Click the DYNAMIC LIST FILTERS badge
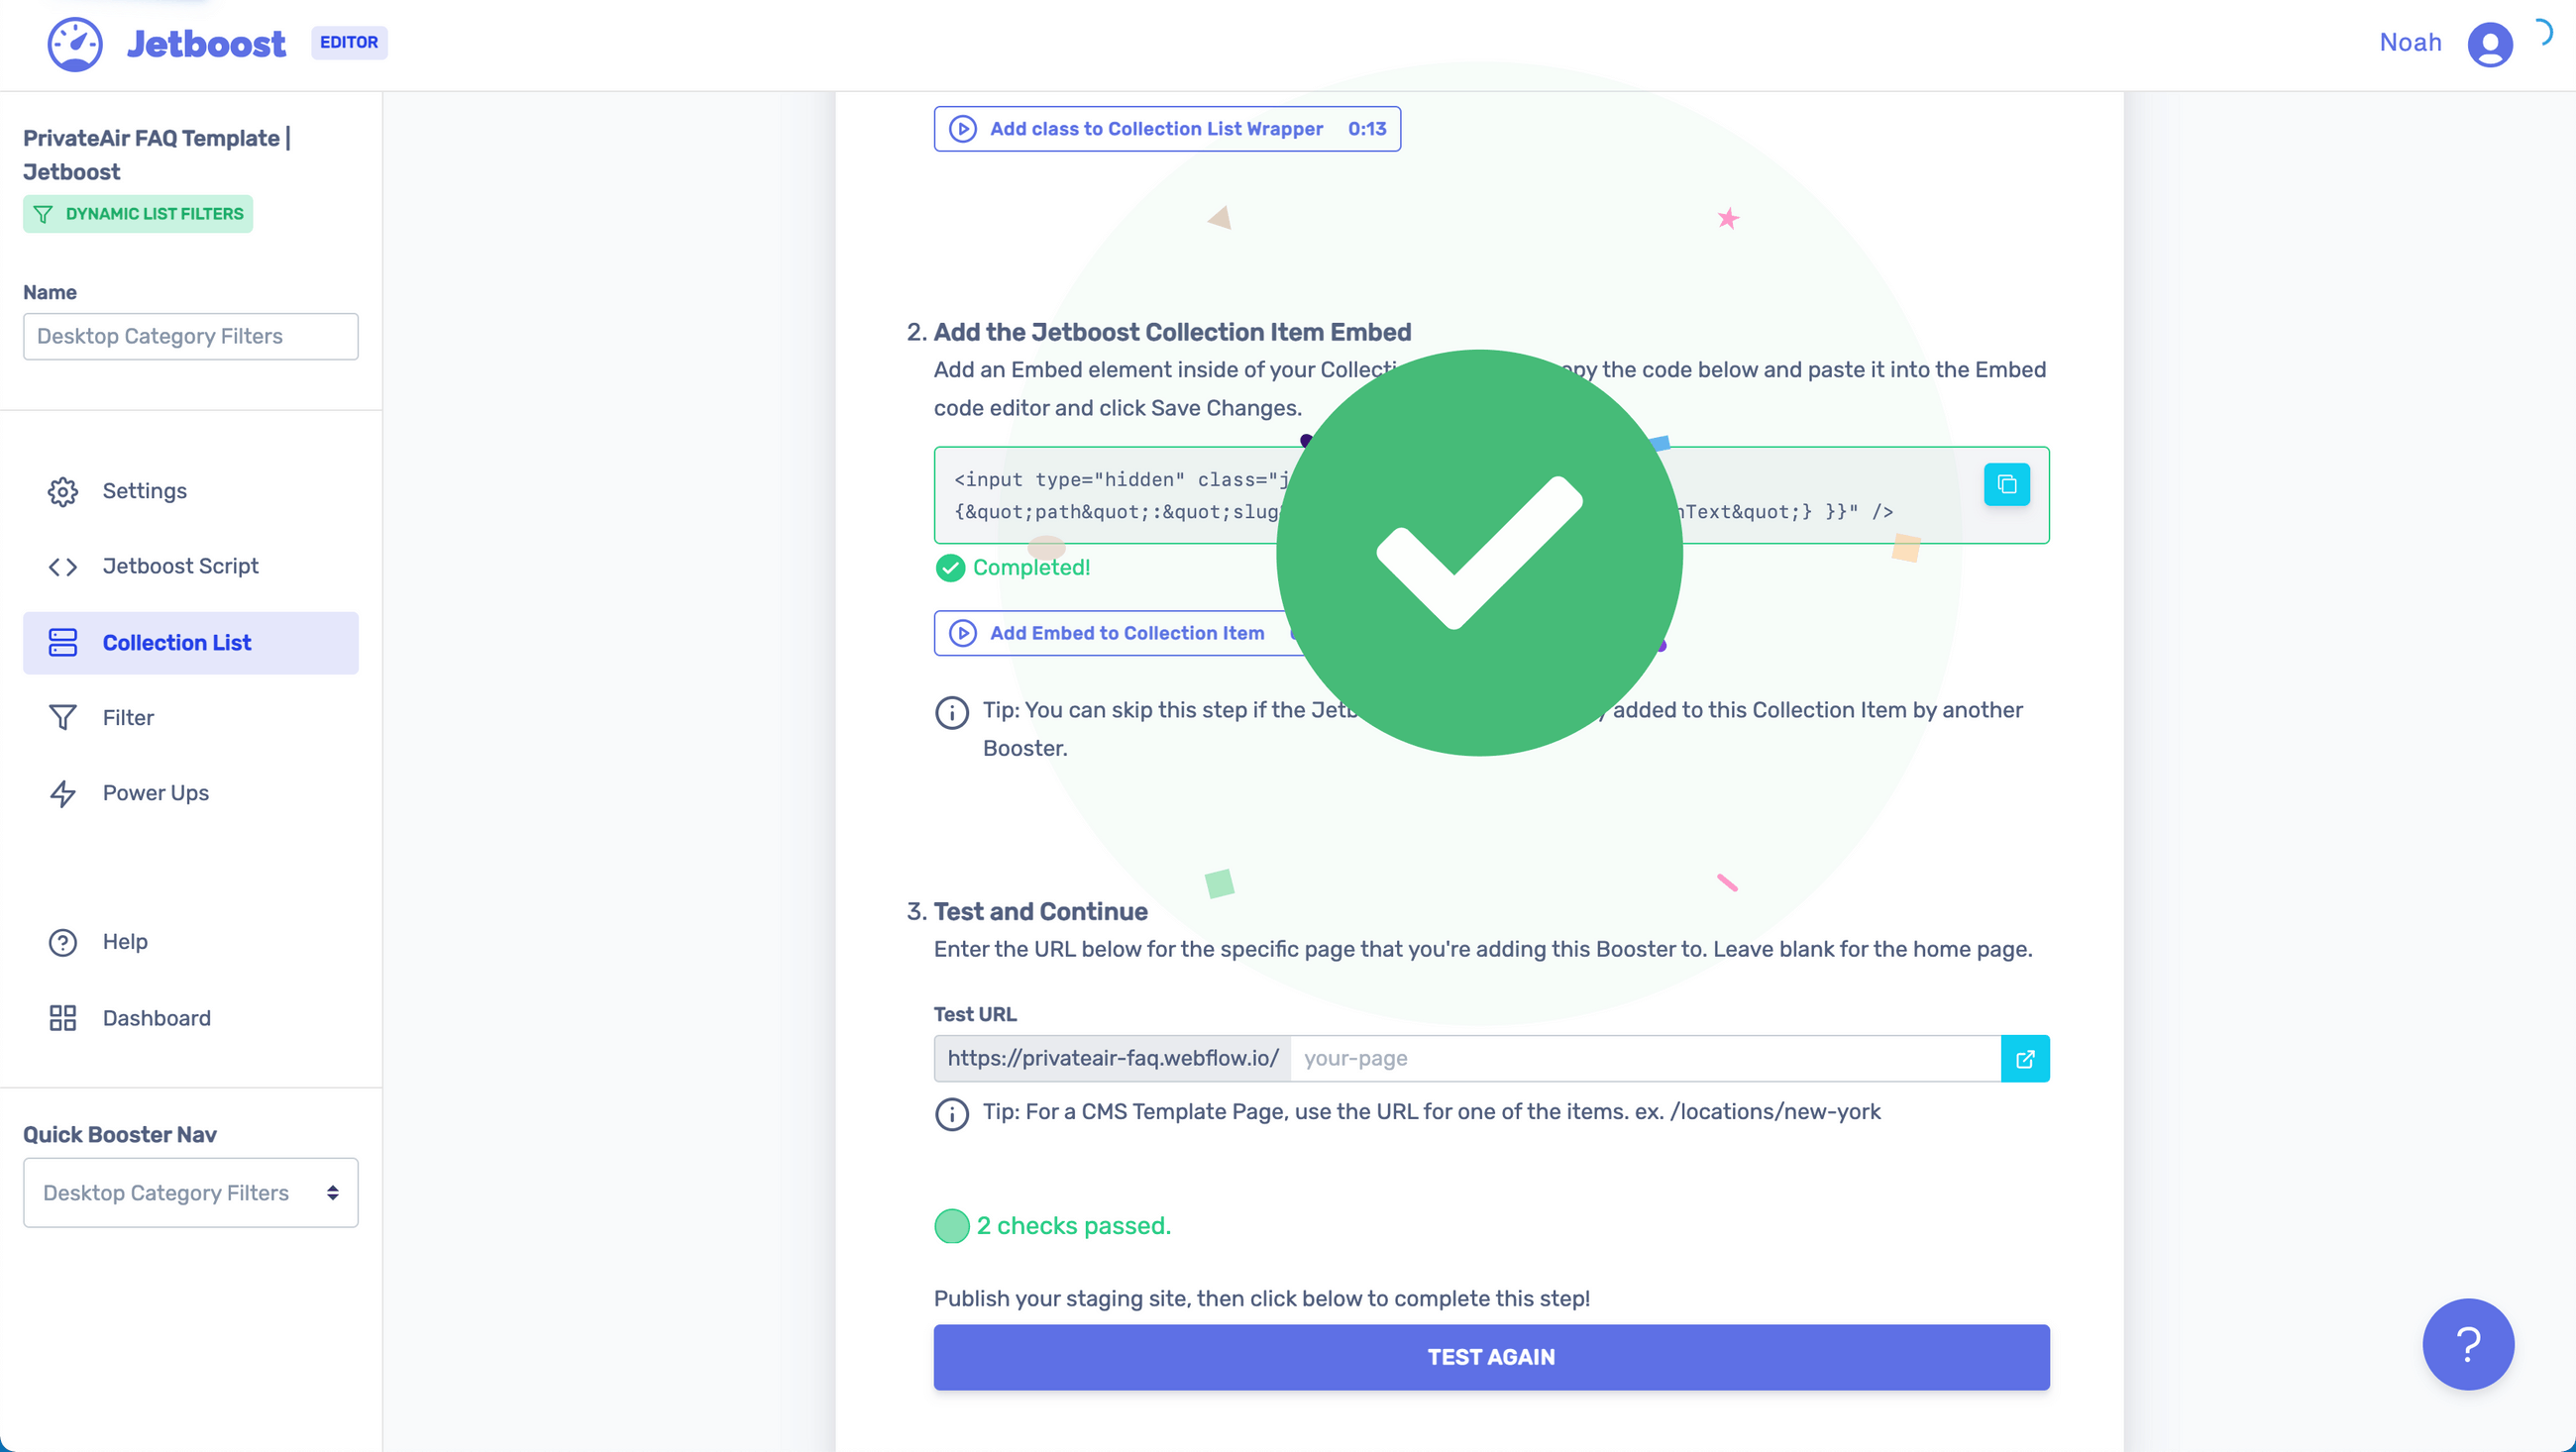Viewport: 2576px width, 1452px height. coord(137,213)
